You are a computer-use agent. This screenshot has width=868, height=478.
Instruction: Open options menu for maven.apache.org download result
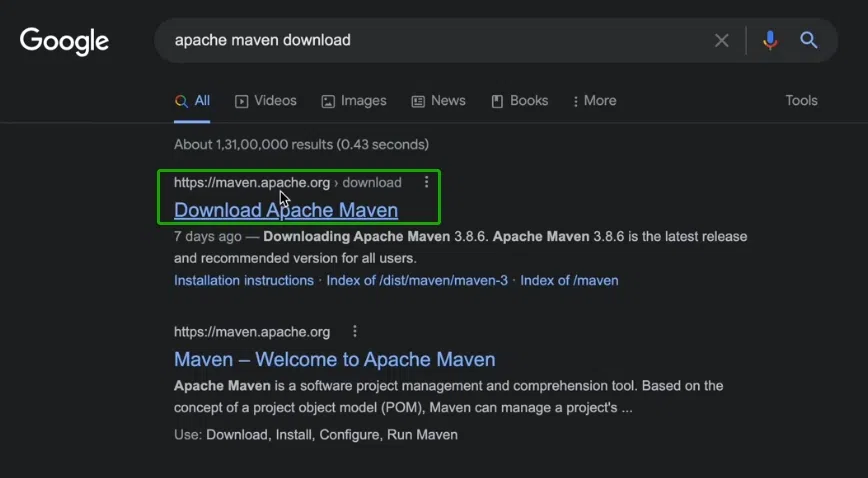coord(426,182)
